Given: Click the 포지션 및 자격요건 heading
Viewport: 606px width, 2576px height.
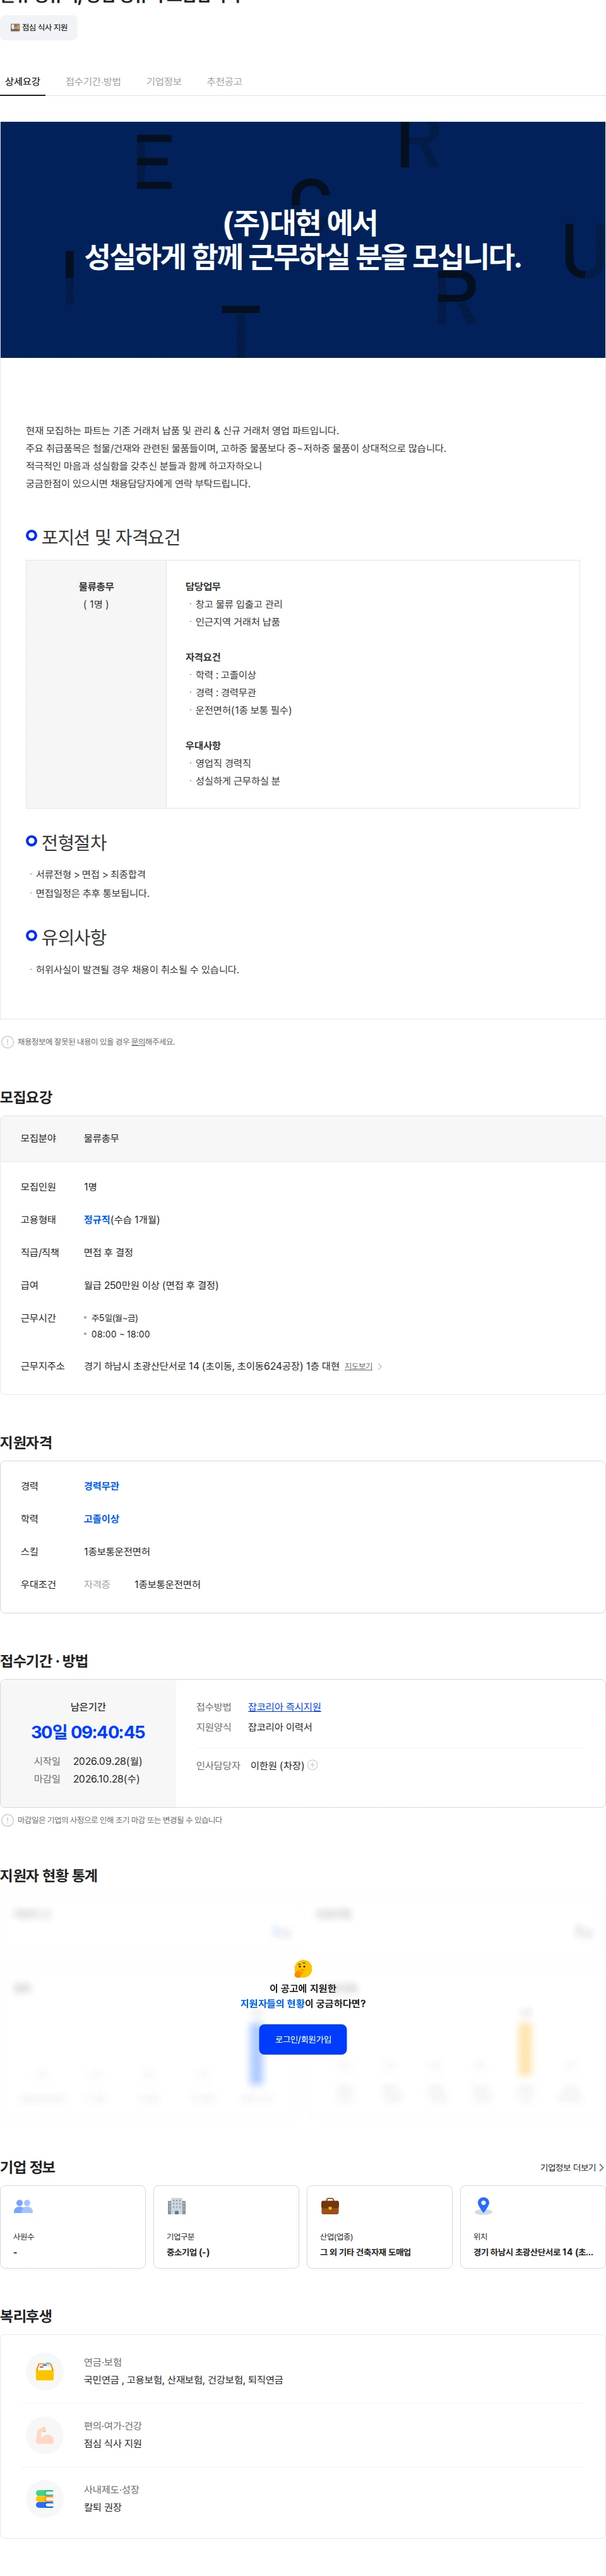Looking at the screenshot, I should pyautogui.click(x=110, y=537).
